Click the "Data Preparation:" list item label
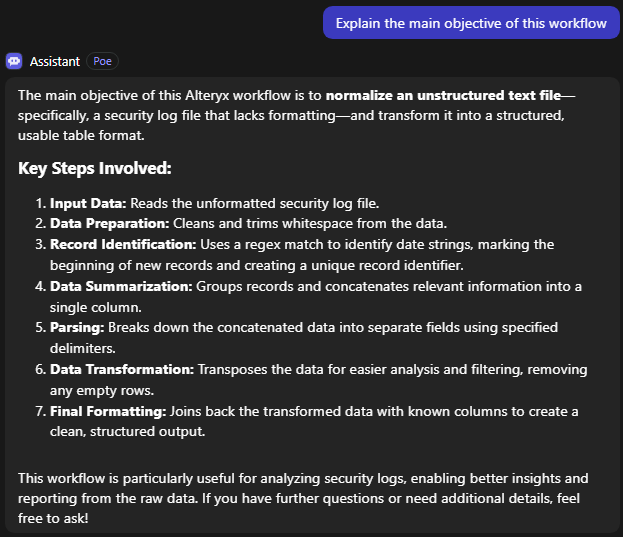Image resolution: width=623 pixels, height=537 pixels. pos(108,223)
